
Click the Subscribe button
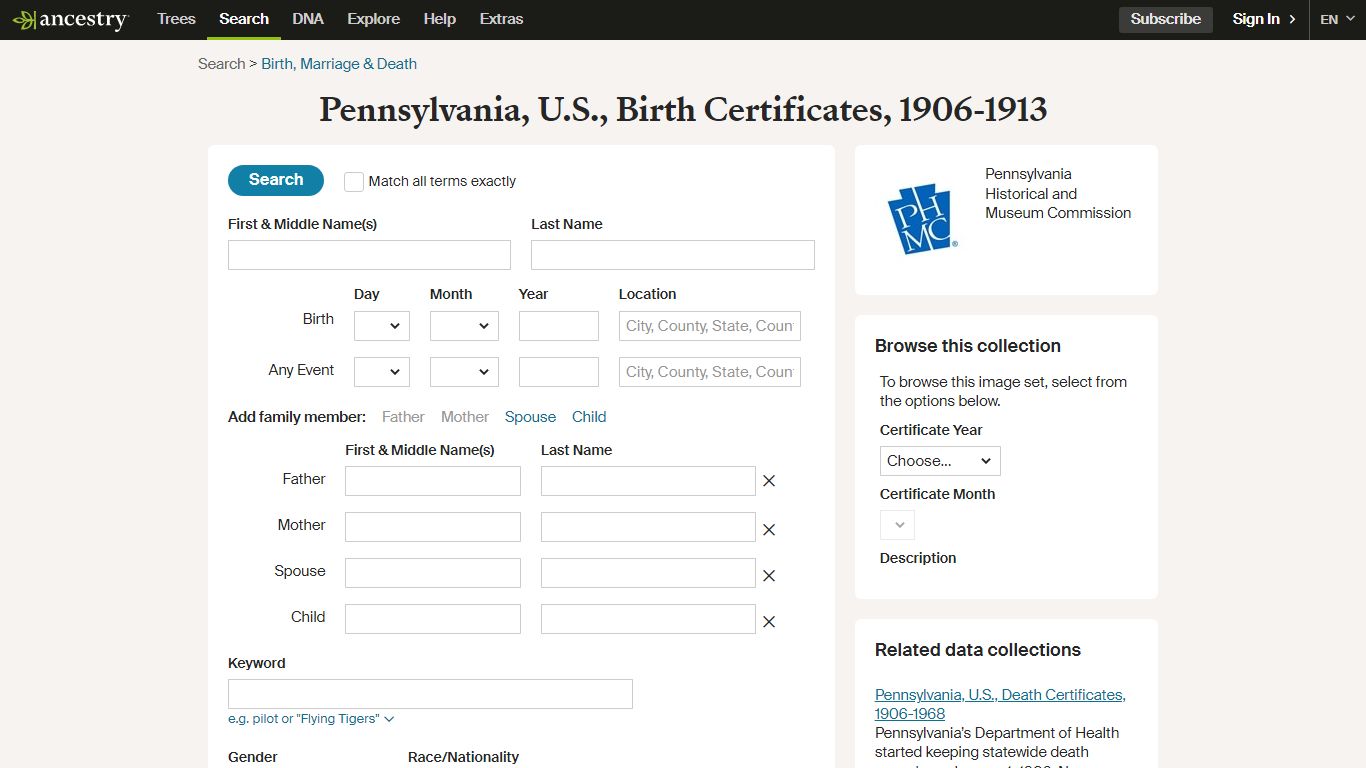pyautogui.click(x=1166, y=19)
